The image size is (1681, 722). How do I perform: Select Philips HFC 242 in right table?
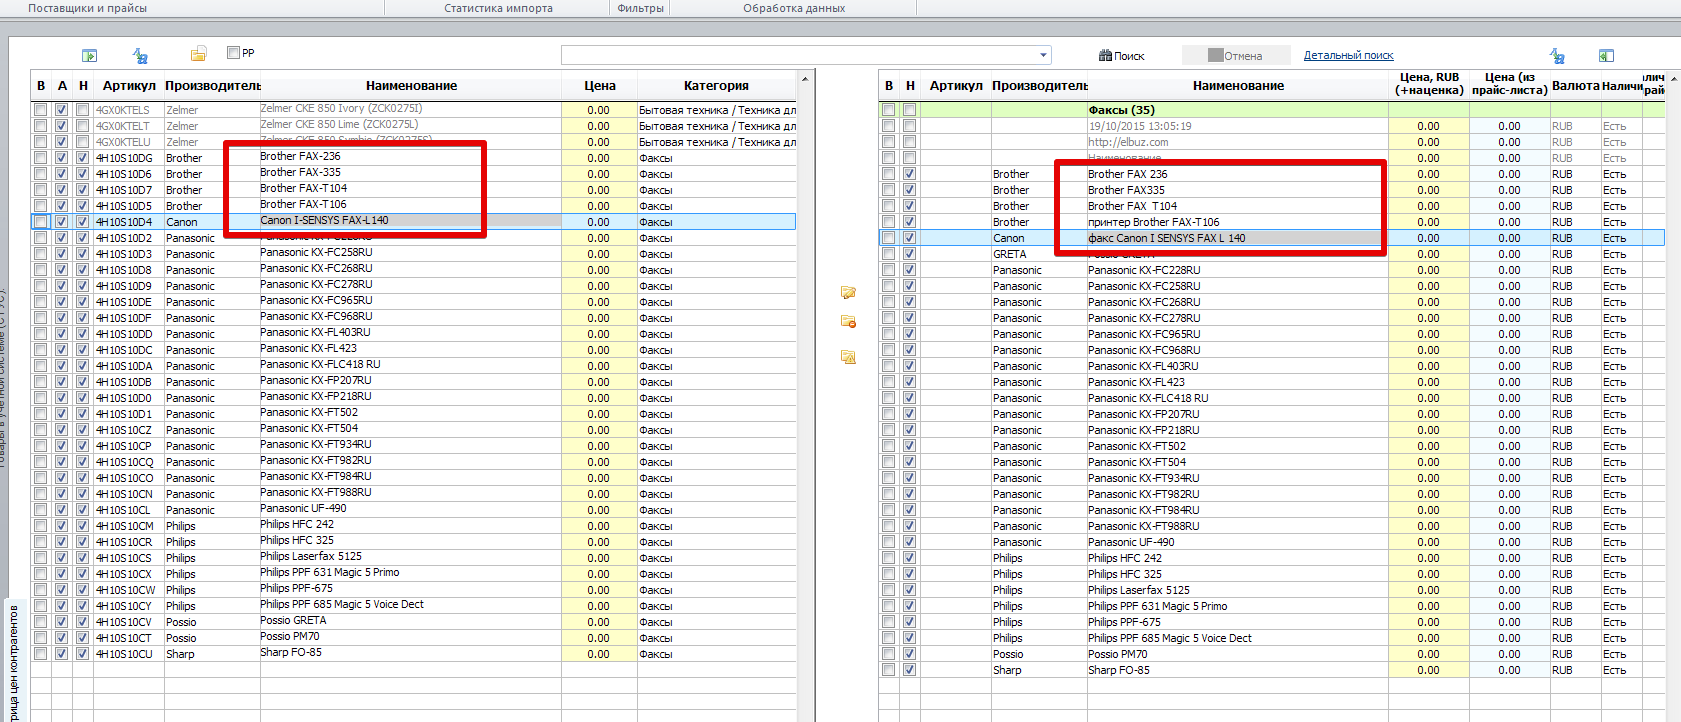tap(1125, 558)
